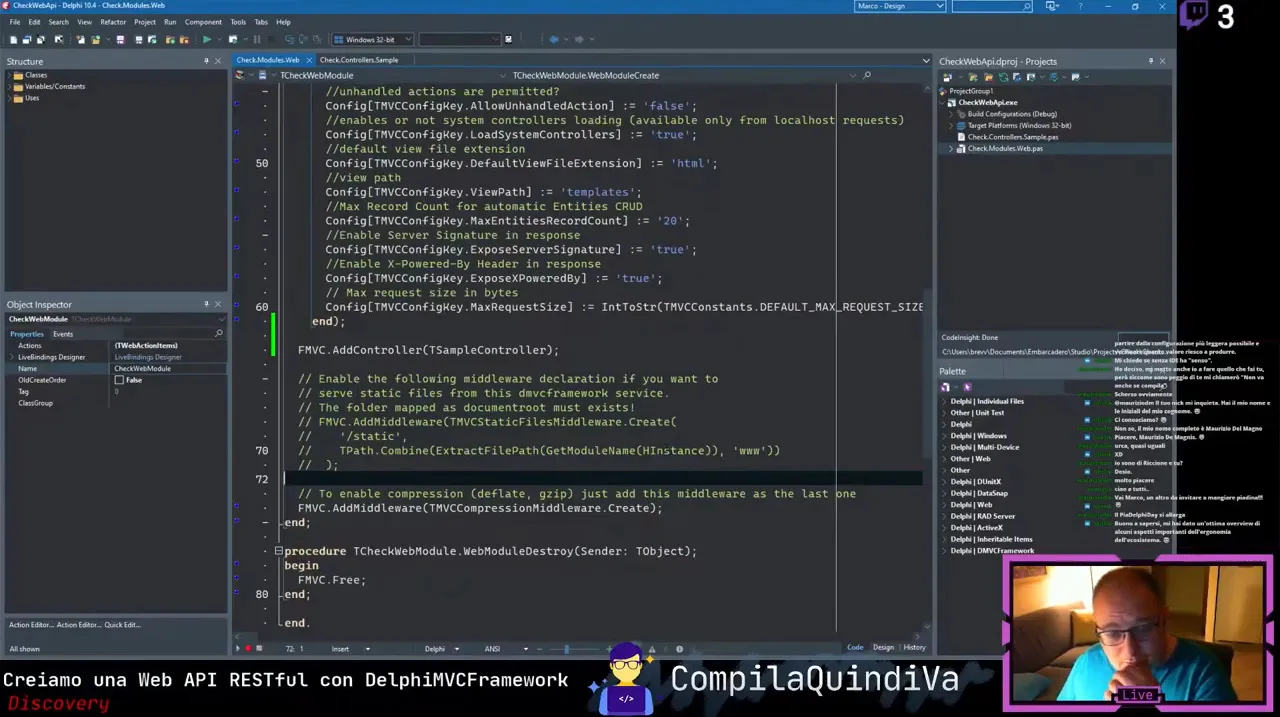
Task: Click the macro stop square in status bar
Action: pos(259,648)
